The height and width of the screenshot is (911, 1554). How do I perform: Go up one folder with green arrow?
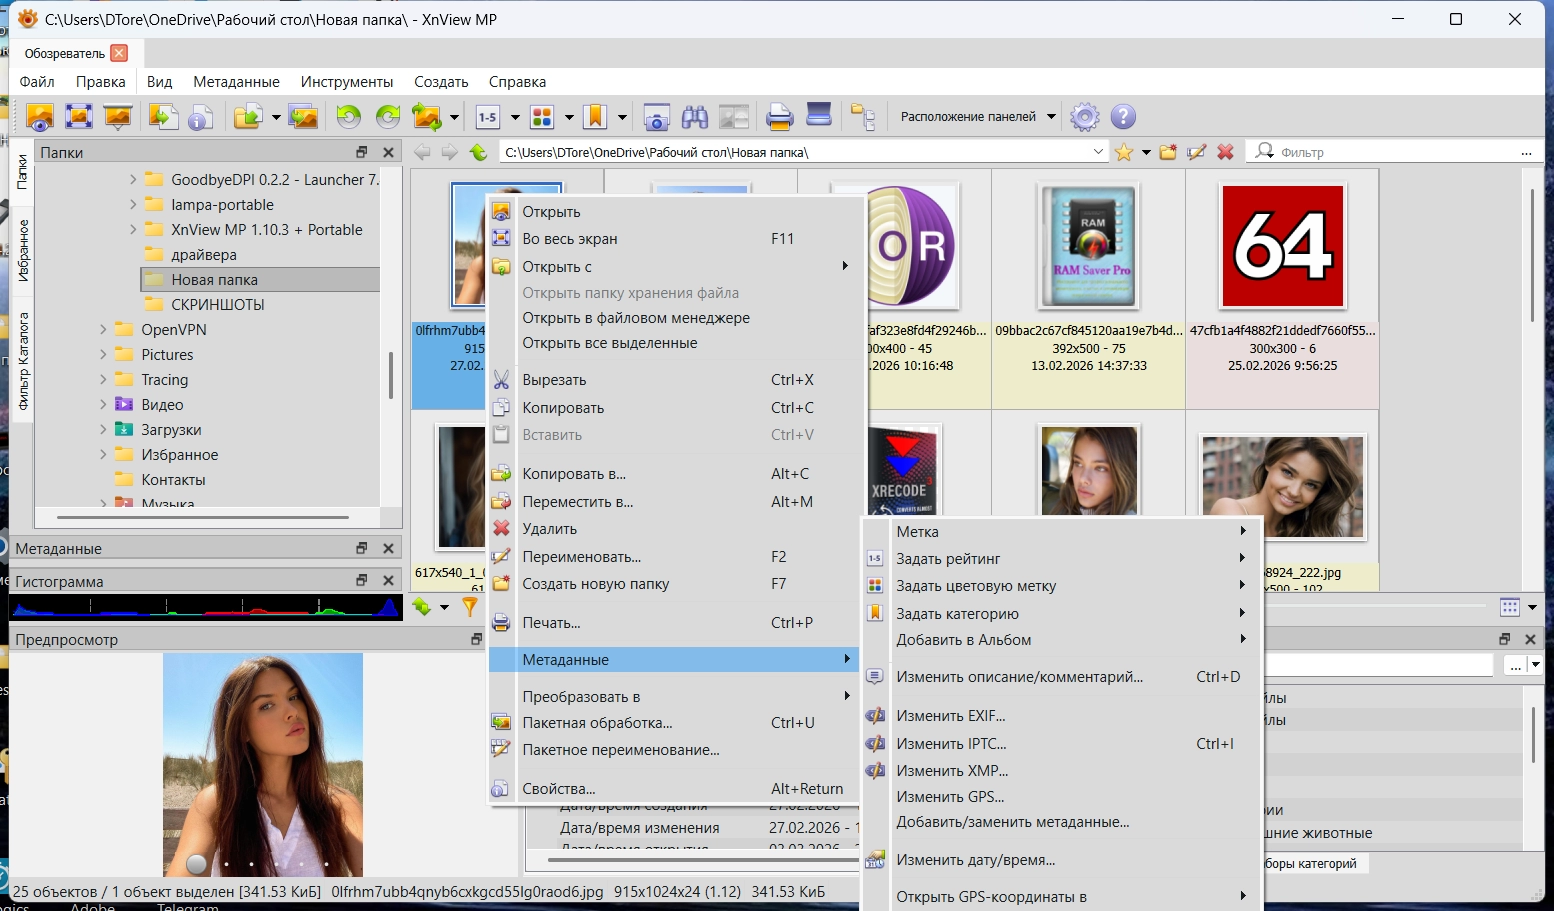pyautogui.click(x=479, y=152)
